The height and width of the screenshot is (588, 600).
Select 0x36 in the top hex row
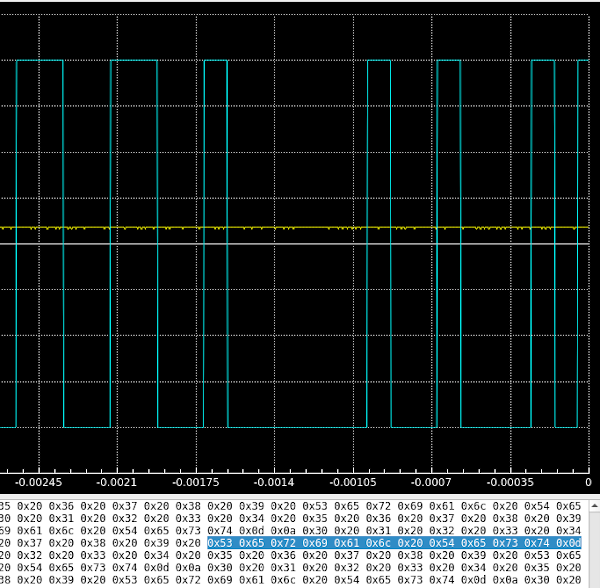click(61, 506)
